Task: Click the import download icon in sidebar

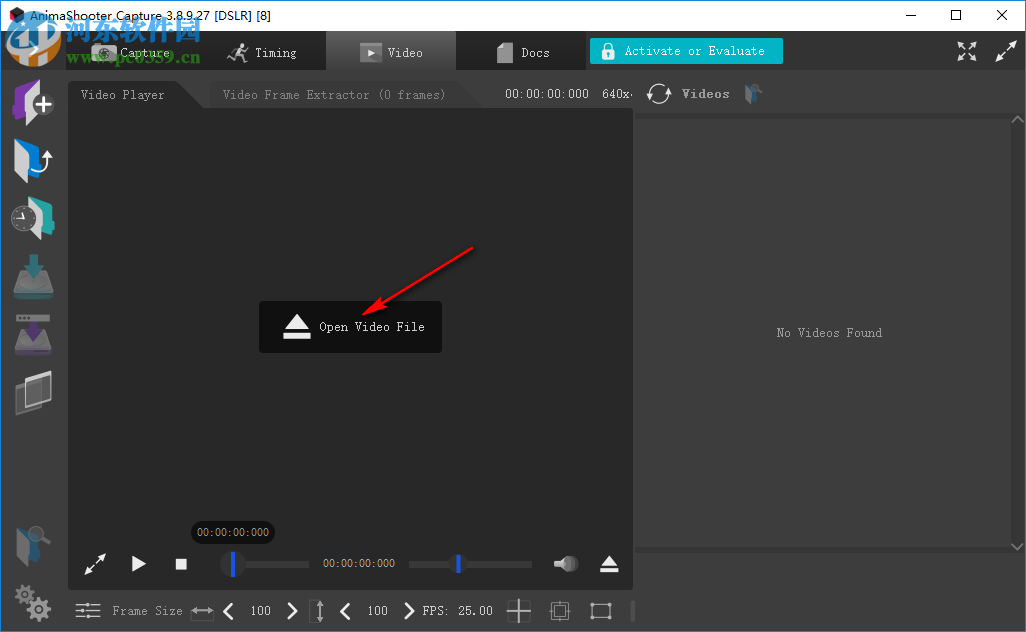Action: [x=33, y=278]
